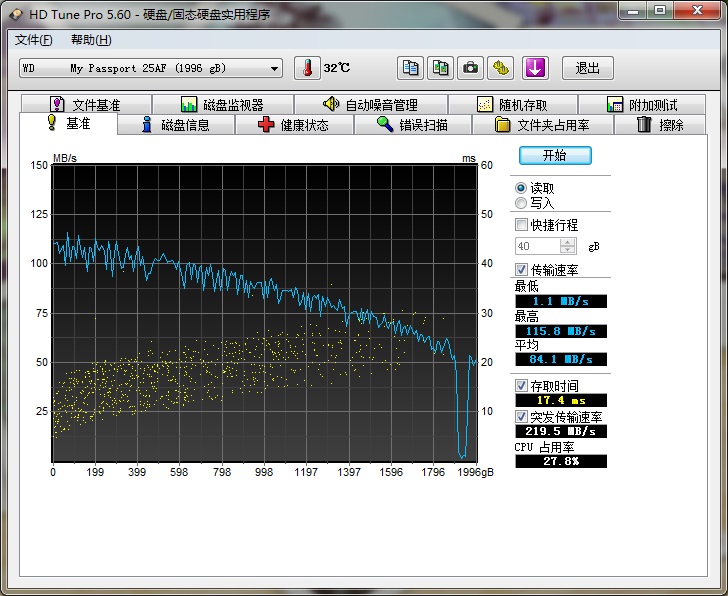Uncheck the 传输速率 checkbox
728x596 pixels.
click(x=521, y=270)
